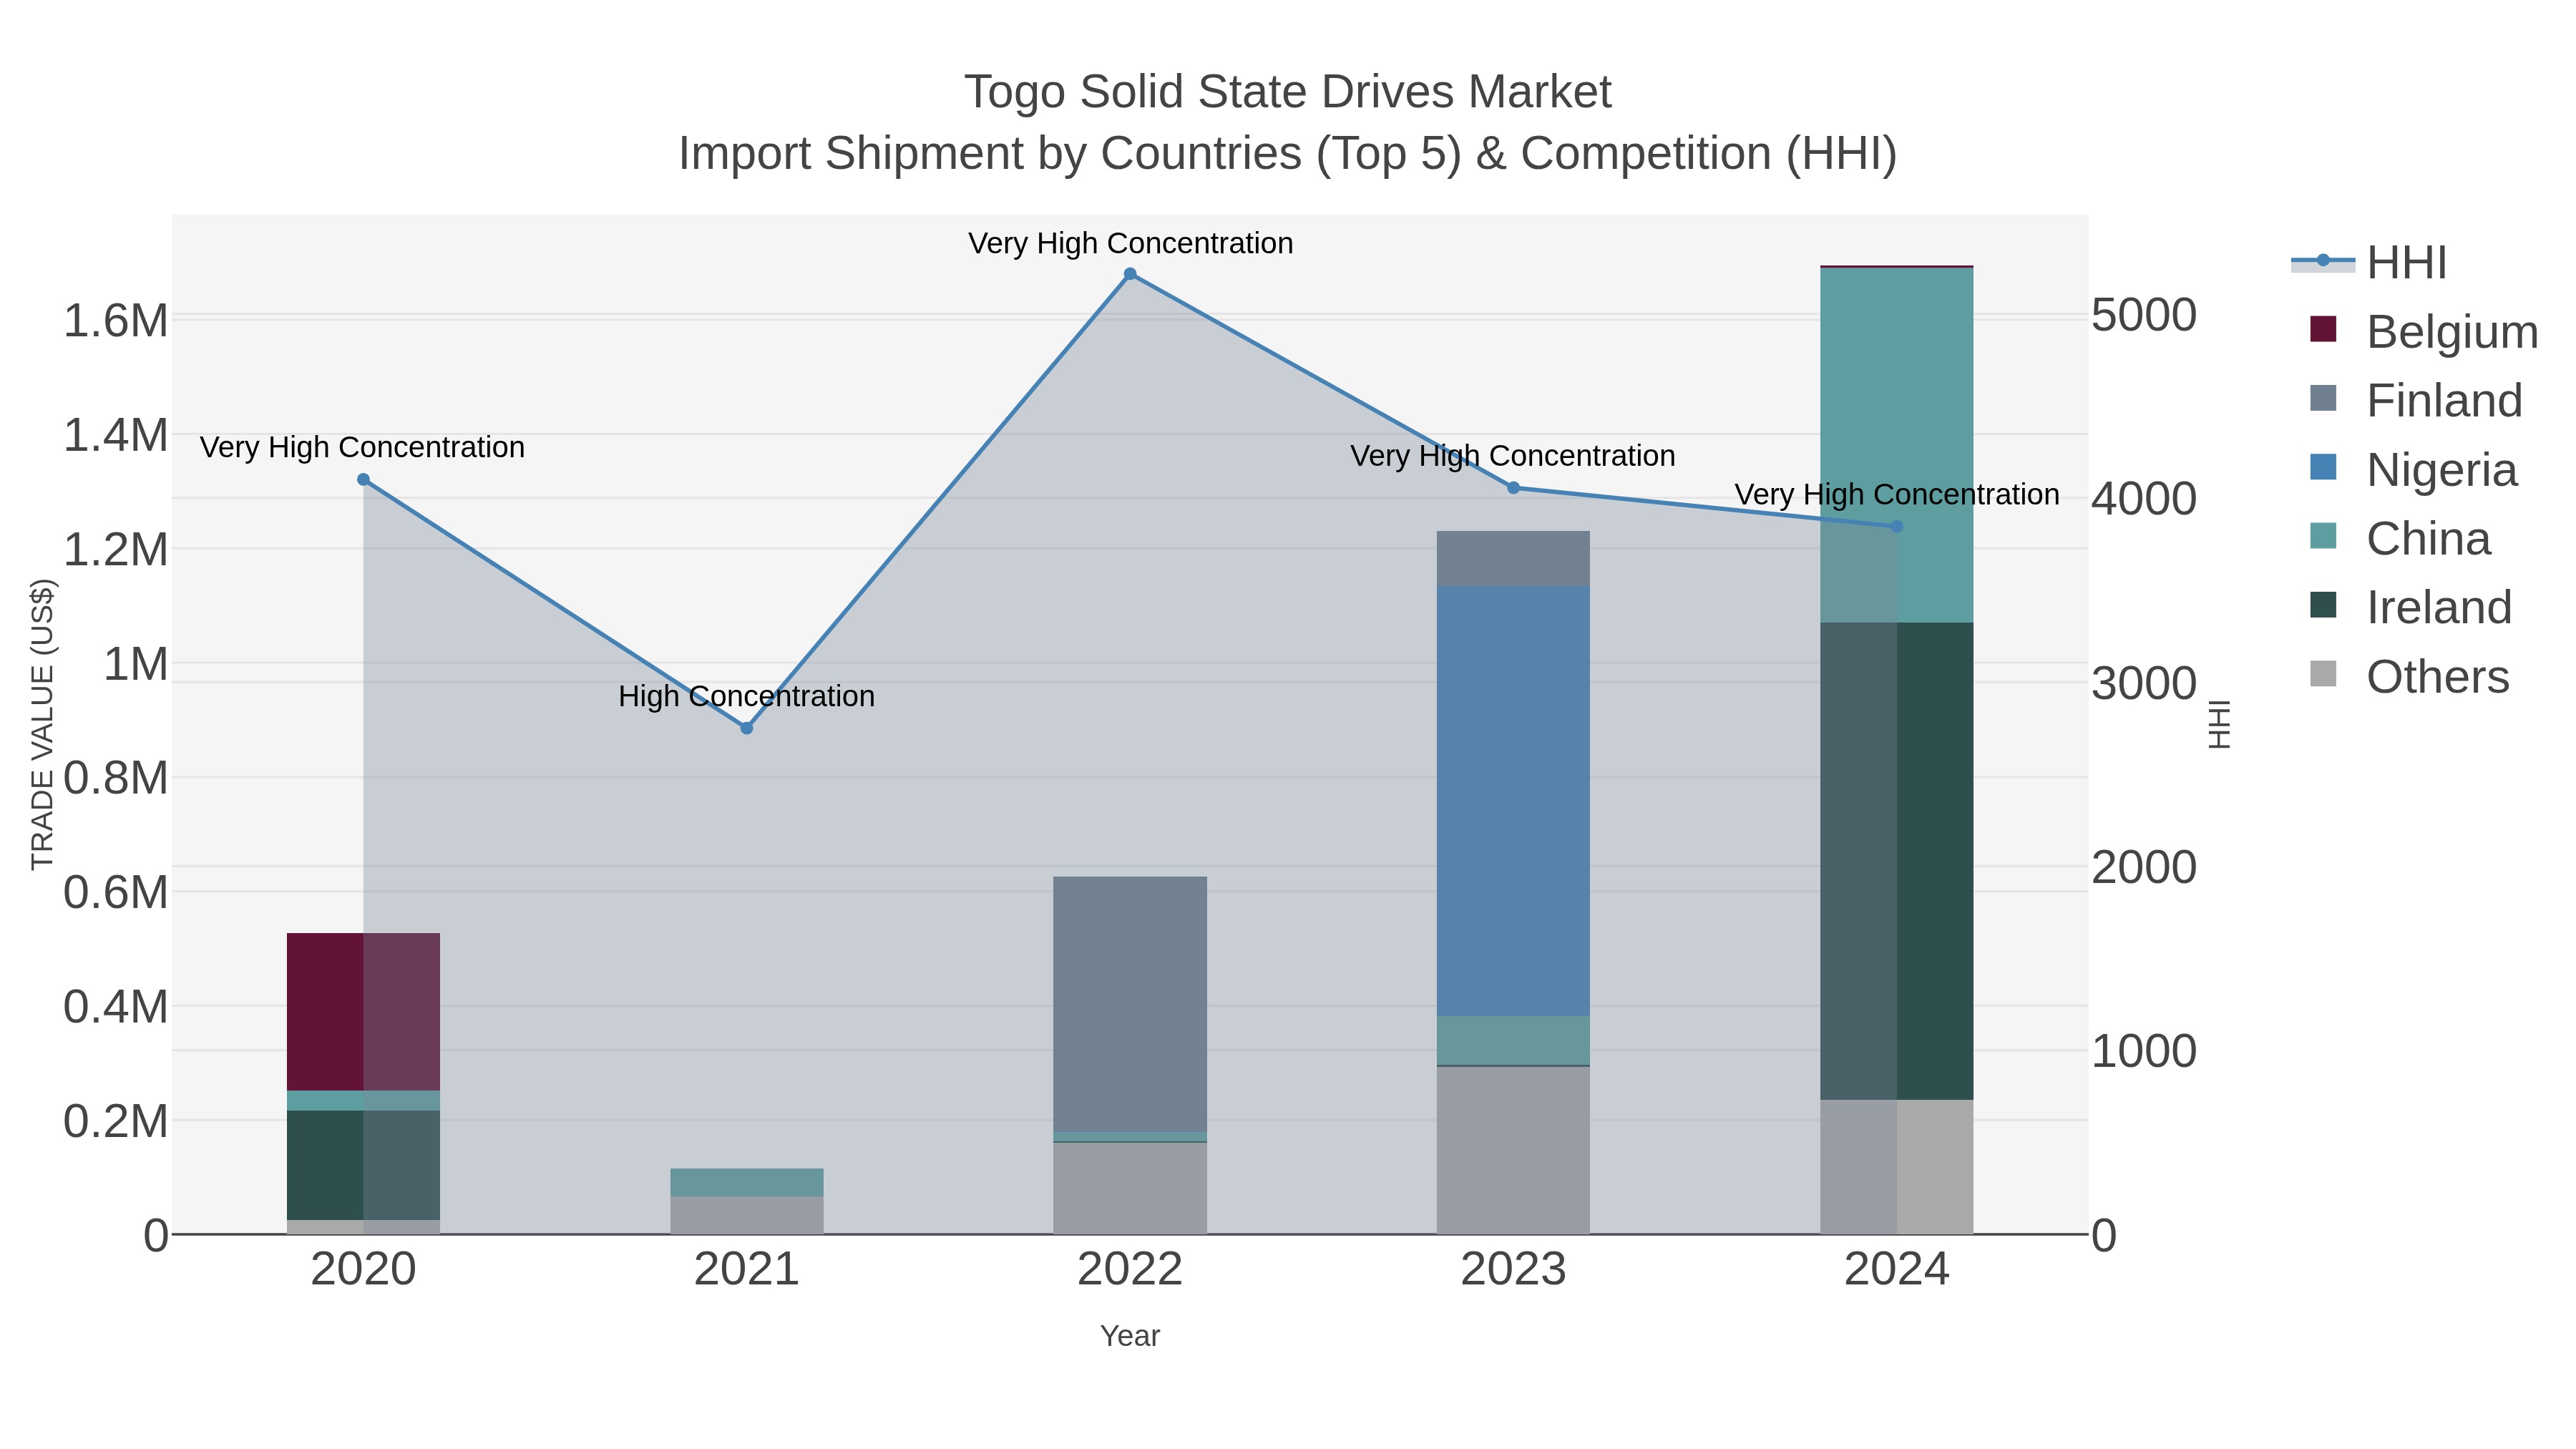Click the Others bar segment in 2024
The image size is (2576, 1449).
coord(1896,1167)
